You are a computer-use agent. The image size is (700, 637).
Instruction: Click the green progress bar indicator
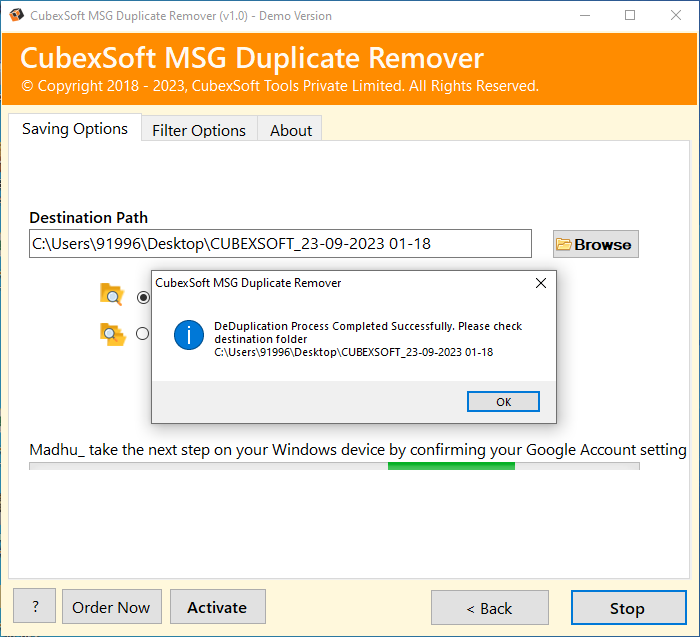click(x=451, y=466)
